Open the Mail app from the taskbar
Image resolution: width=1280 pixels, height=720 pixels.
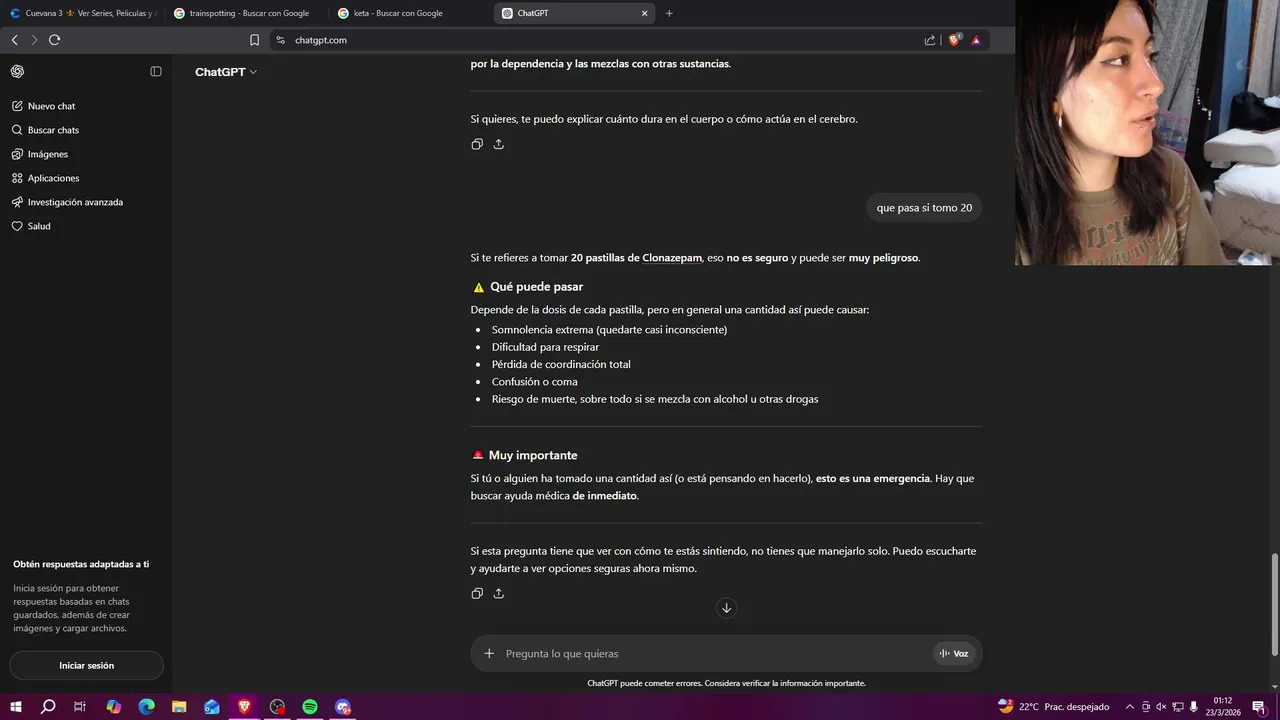tap(212, 707)
